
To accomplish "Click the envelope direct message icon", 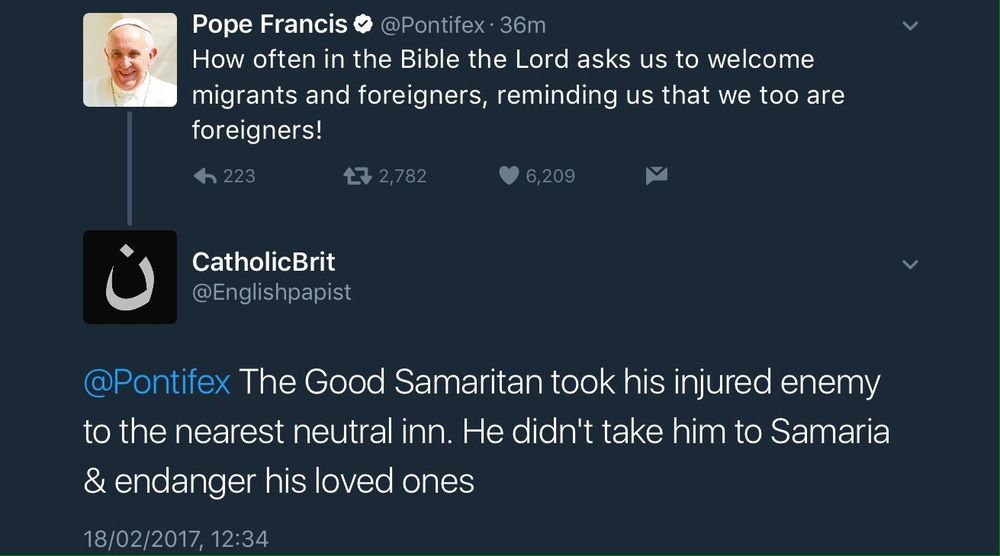I will 656,176.
